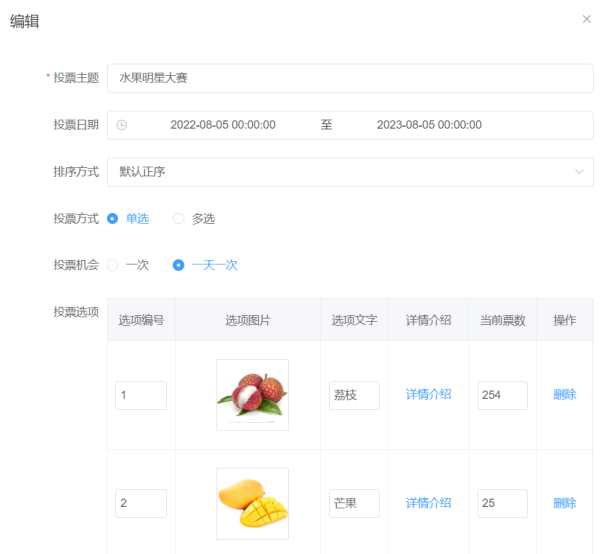This screenshot has height=554, width=600.
Task: Choose the 一天一次 voting chance radio
Action: pos(178,265)
